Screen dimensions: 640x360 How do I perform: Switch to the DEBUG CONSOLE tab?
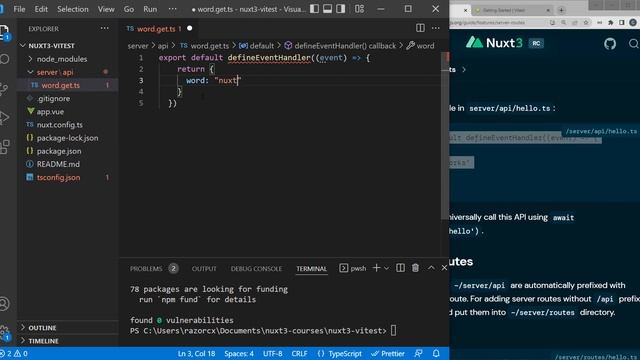(256, 268)
